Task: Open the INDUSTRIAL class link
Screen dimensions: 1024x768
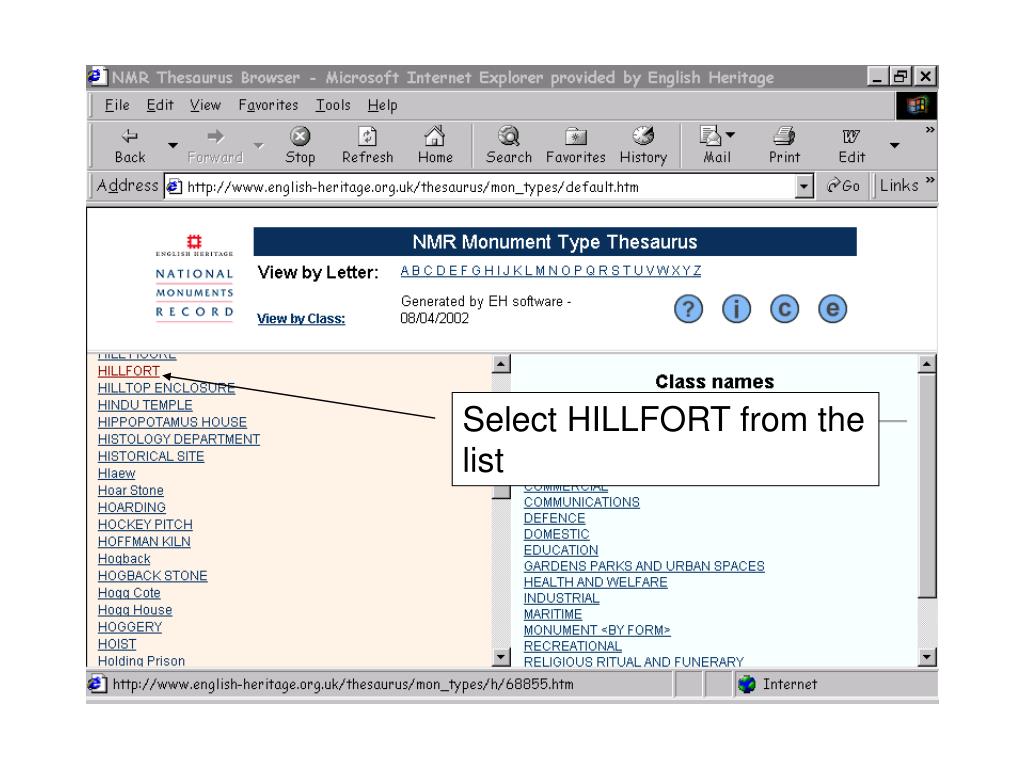Action: pyautogui.click(x=561, y=598)
